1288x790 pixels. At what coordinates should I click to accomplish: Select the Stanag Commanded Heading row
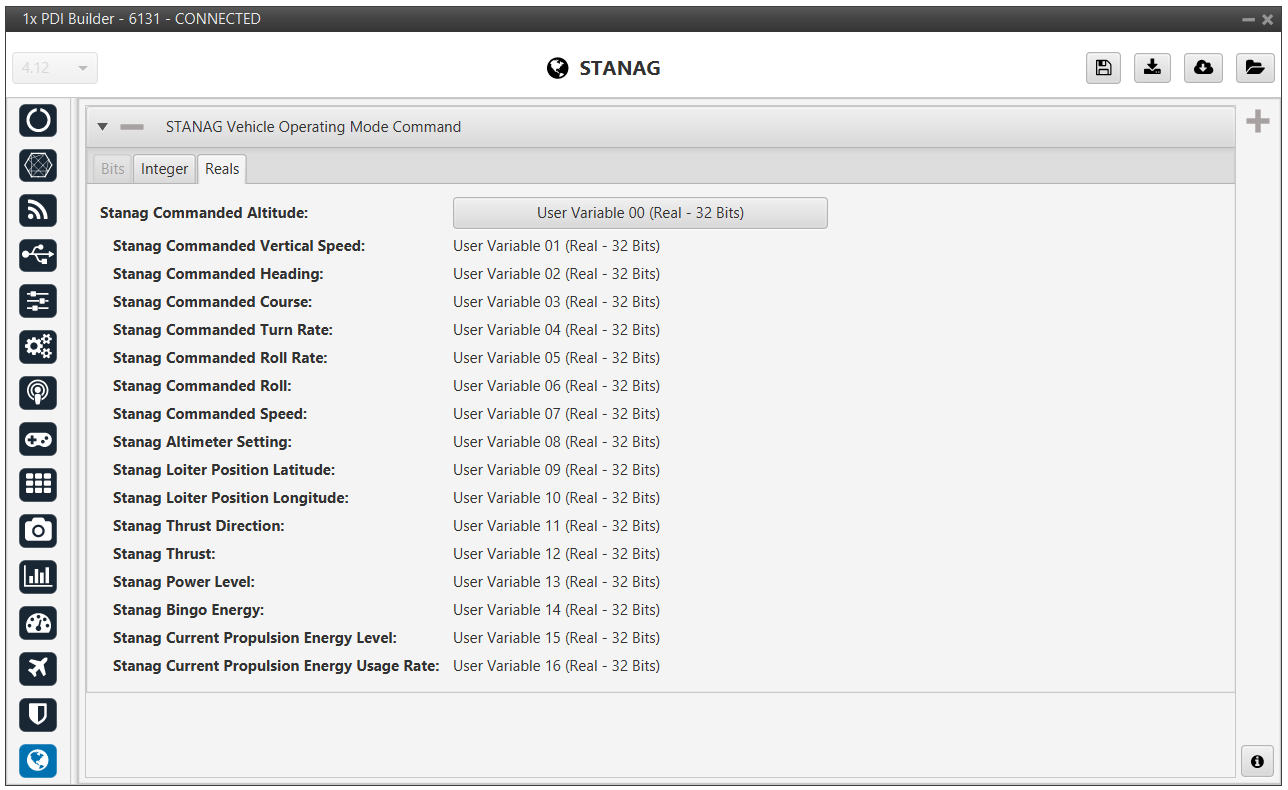pyautogui.click(x=218, y=274)
